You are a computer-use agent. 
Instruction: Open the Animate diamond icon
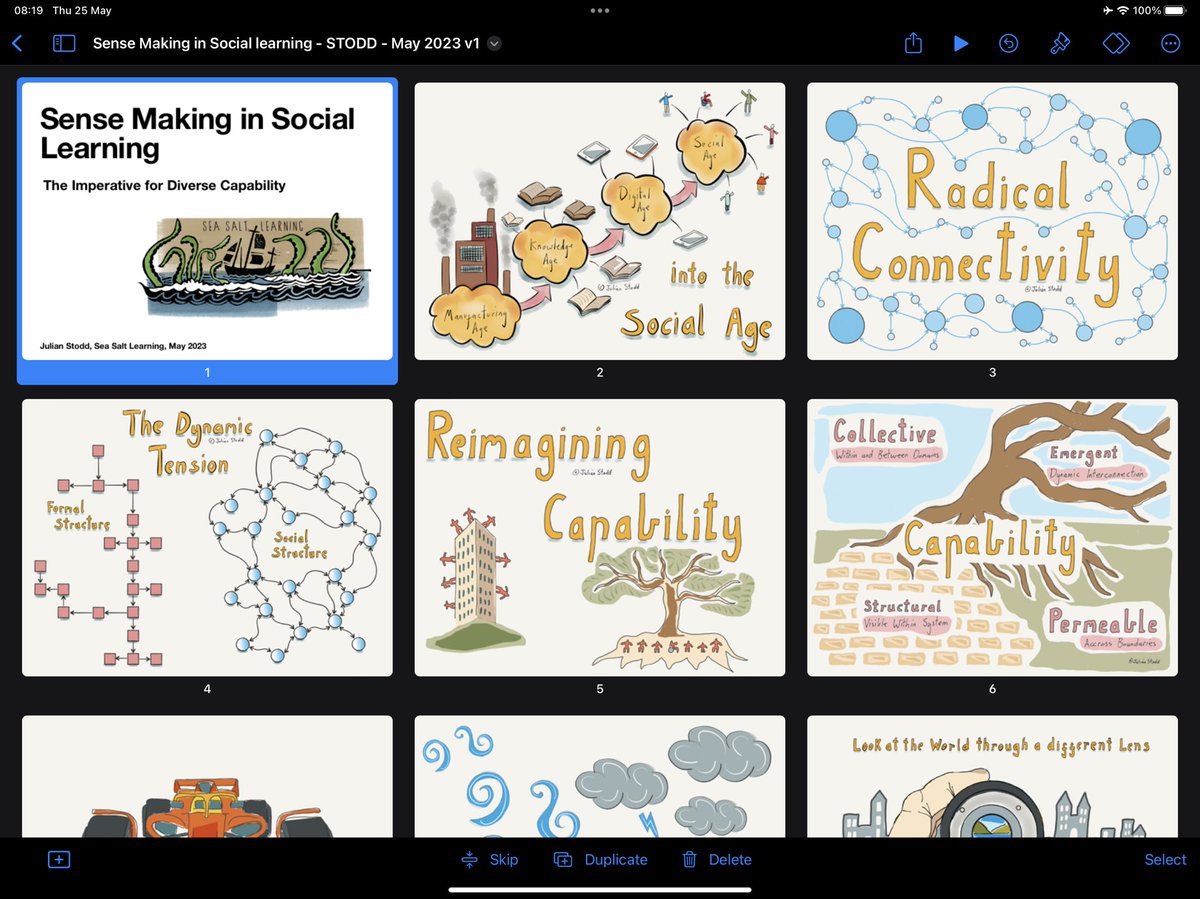(1116, 43)
